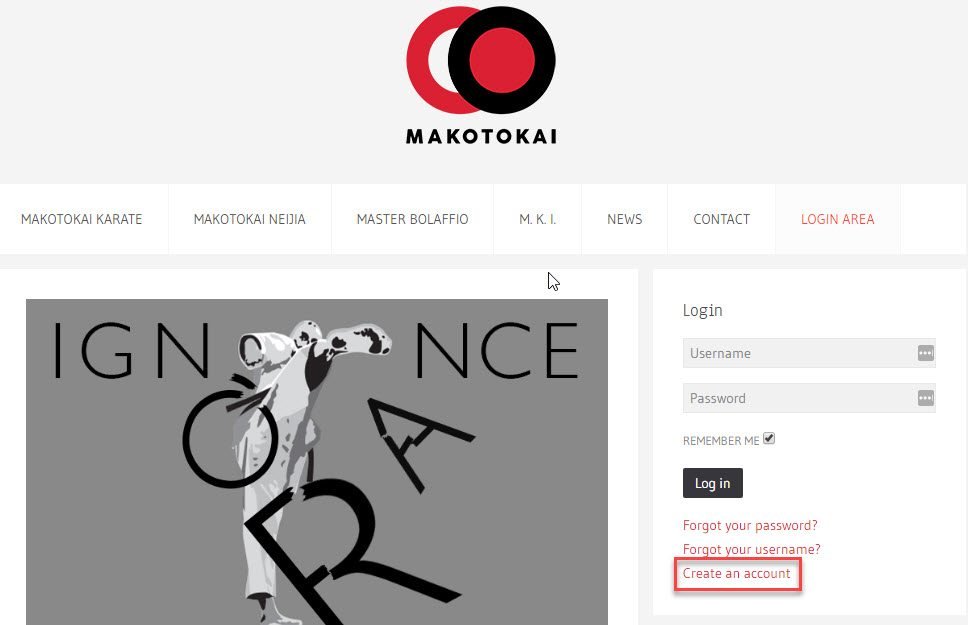Focus the Username input field
Viewport: 968px width, 625px height.
[x=809, y=353]
